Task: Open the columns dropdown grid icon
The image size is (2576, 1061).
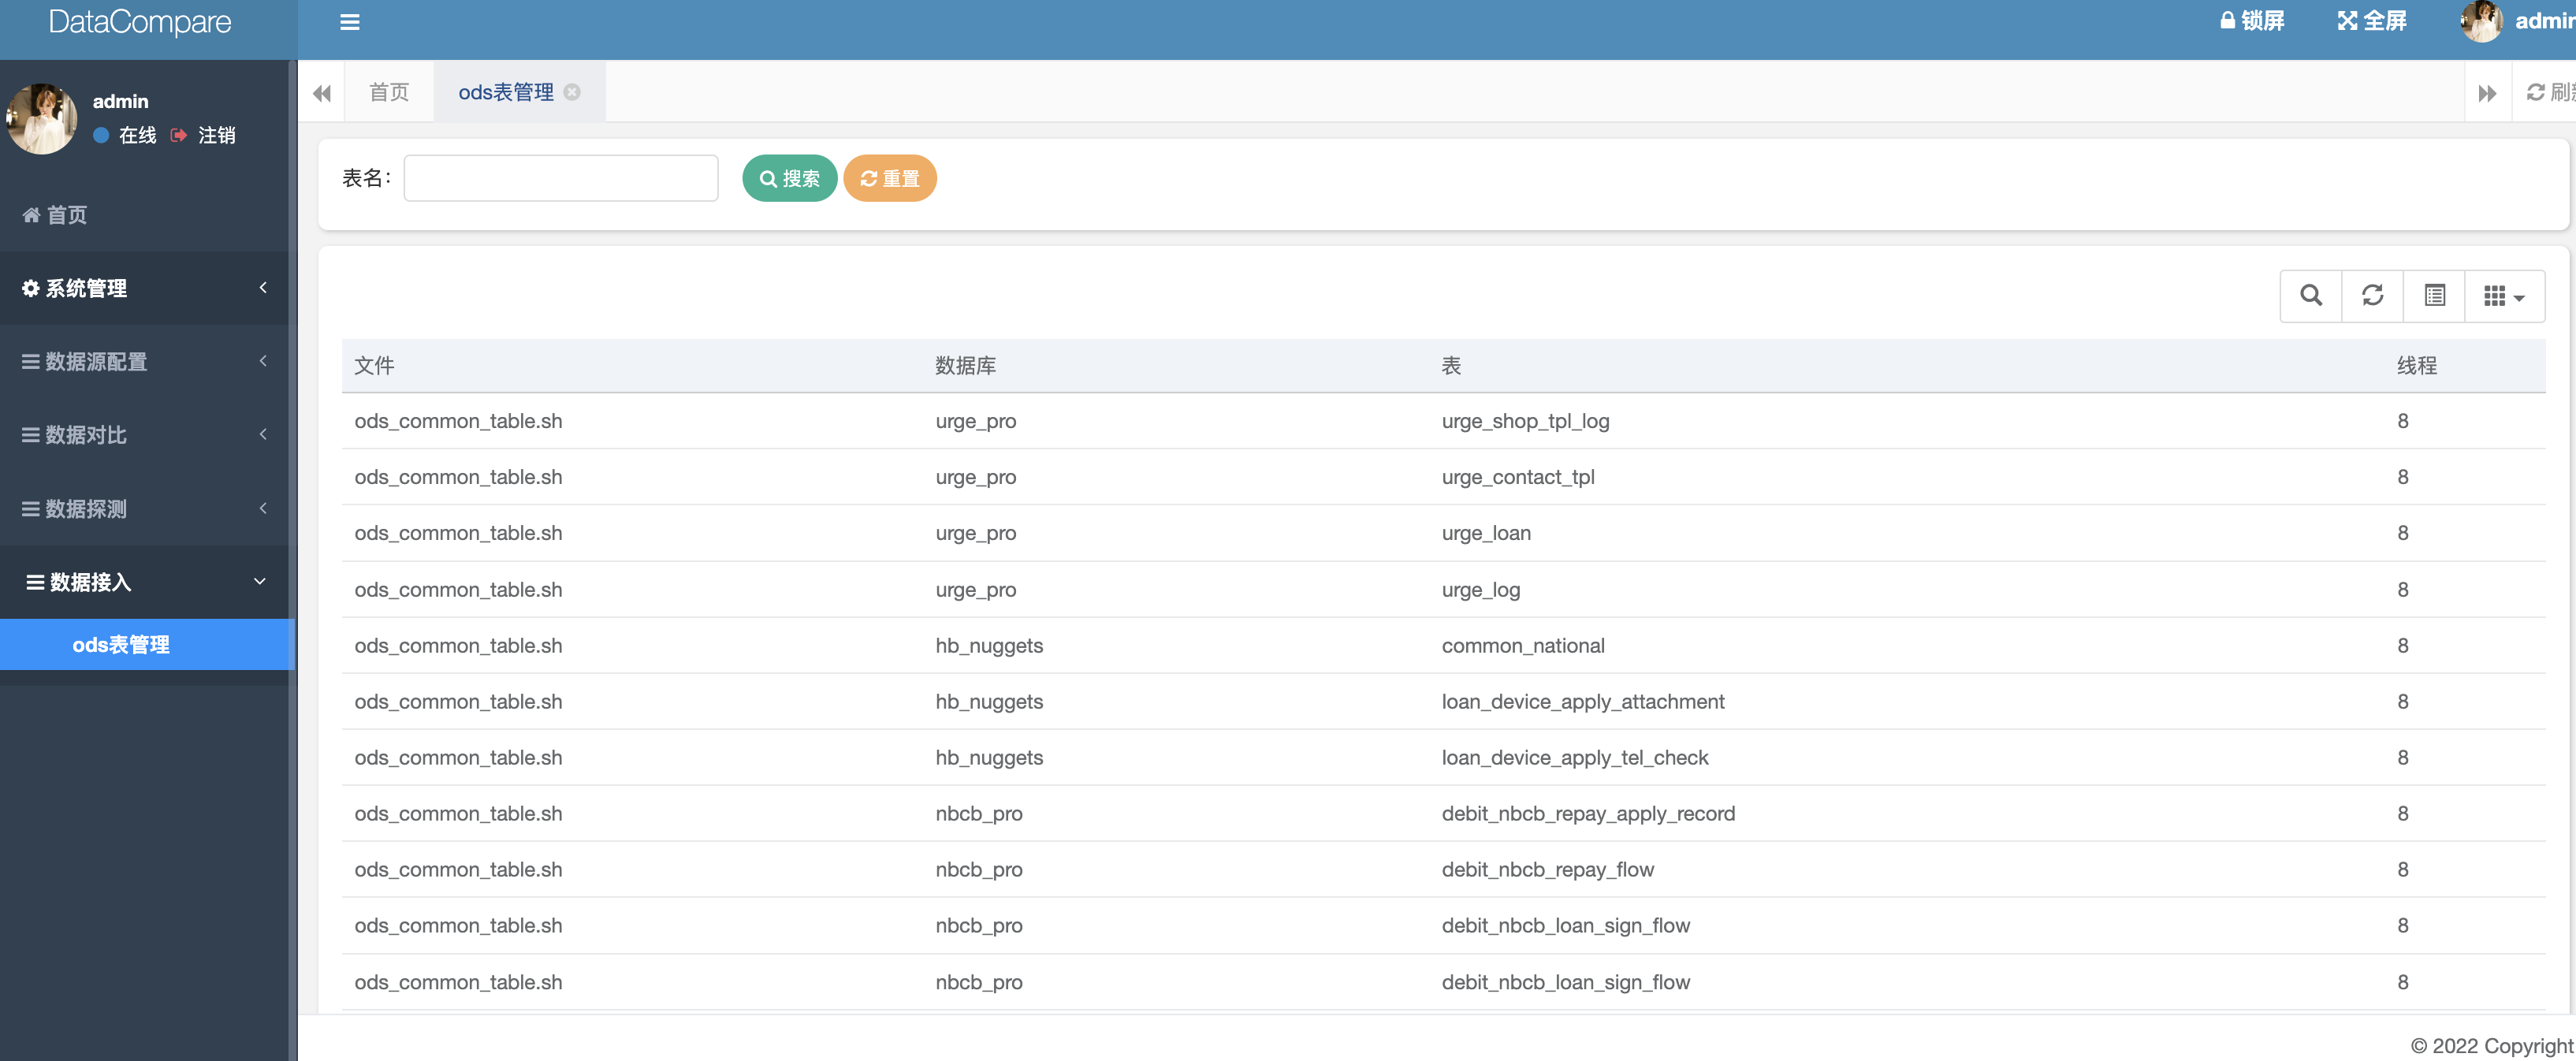Action: click(x=2503, y=296)
